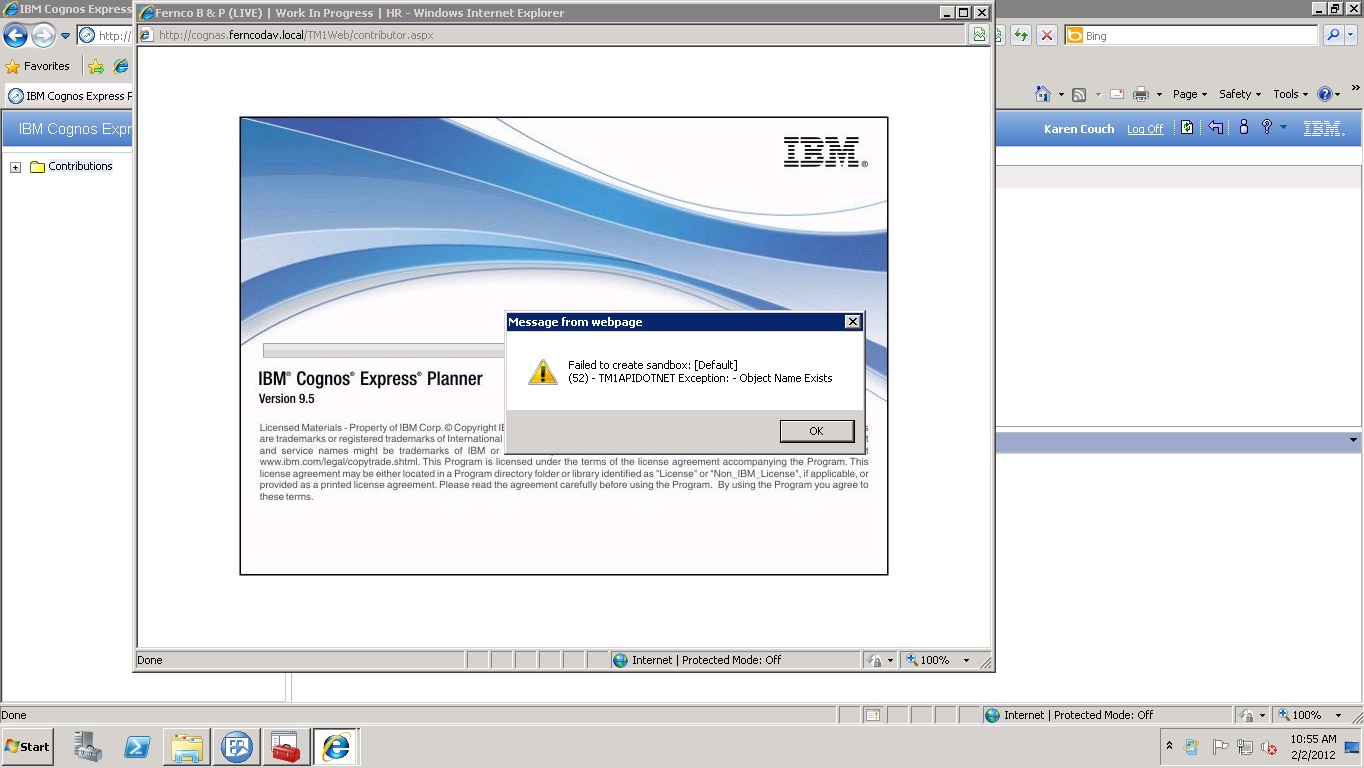The image size is (1364, 768).
Task: Click the Bing search box
Action: coord(1192,36)
